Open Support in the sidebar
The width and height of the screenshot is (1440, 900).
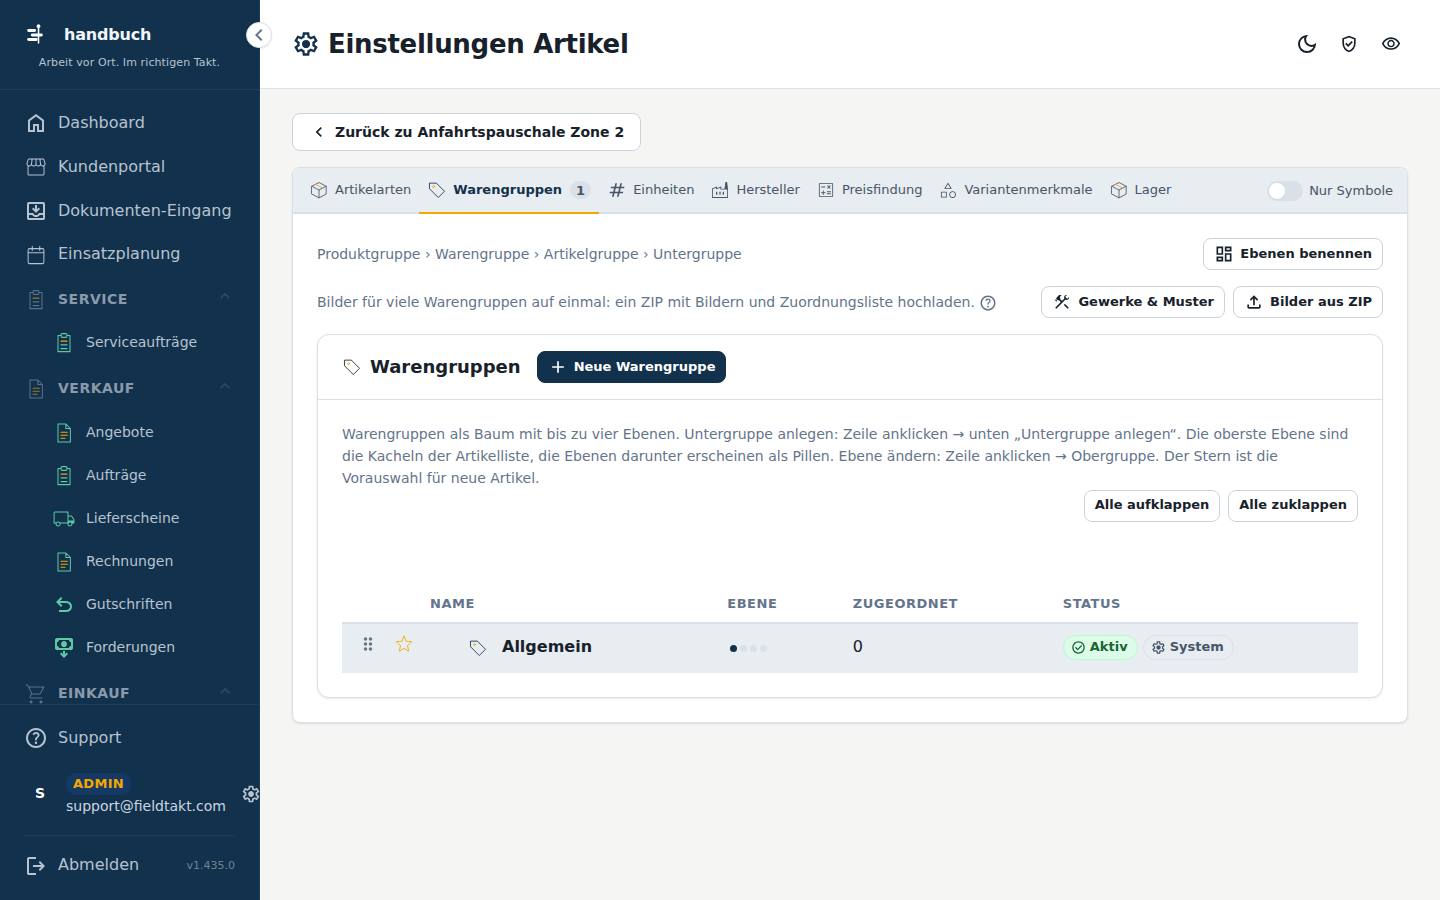pyautogui.click(x=130, y=738)
